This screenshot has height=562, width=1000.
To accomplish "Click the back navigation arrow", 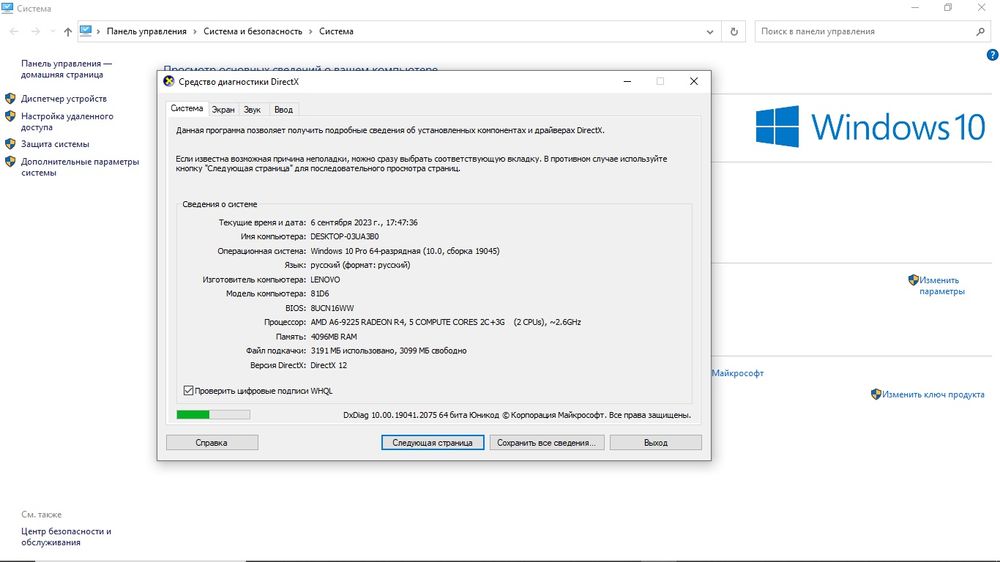I will pos(14,31).
